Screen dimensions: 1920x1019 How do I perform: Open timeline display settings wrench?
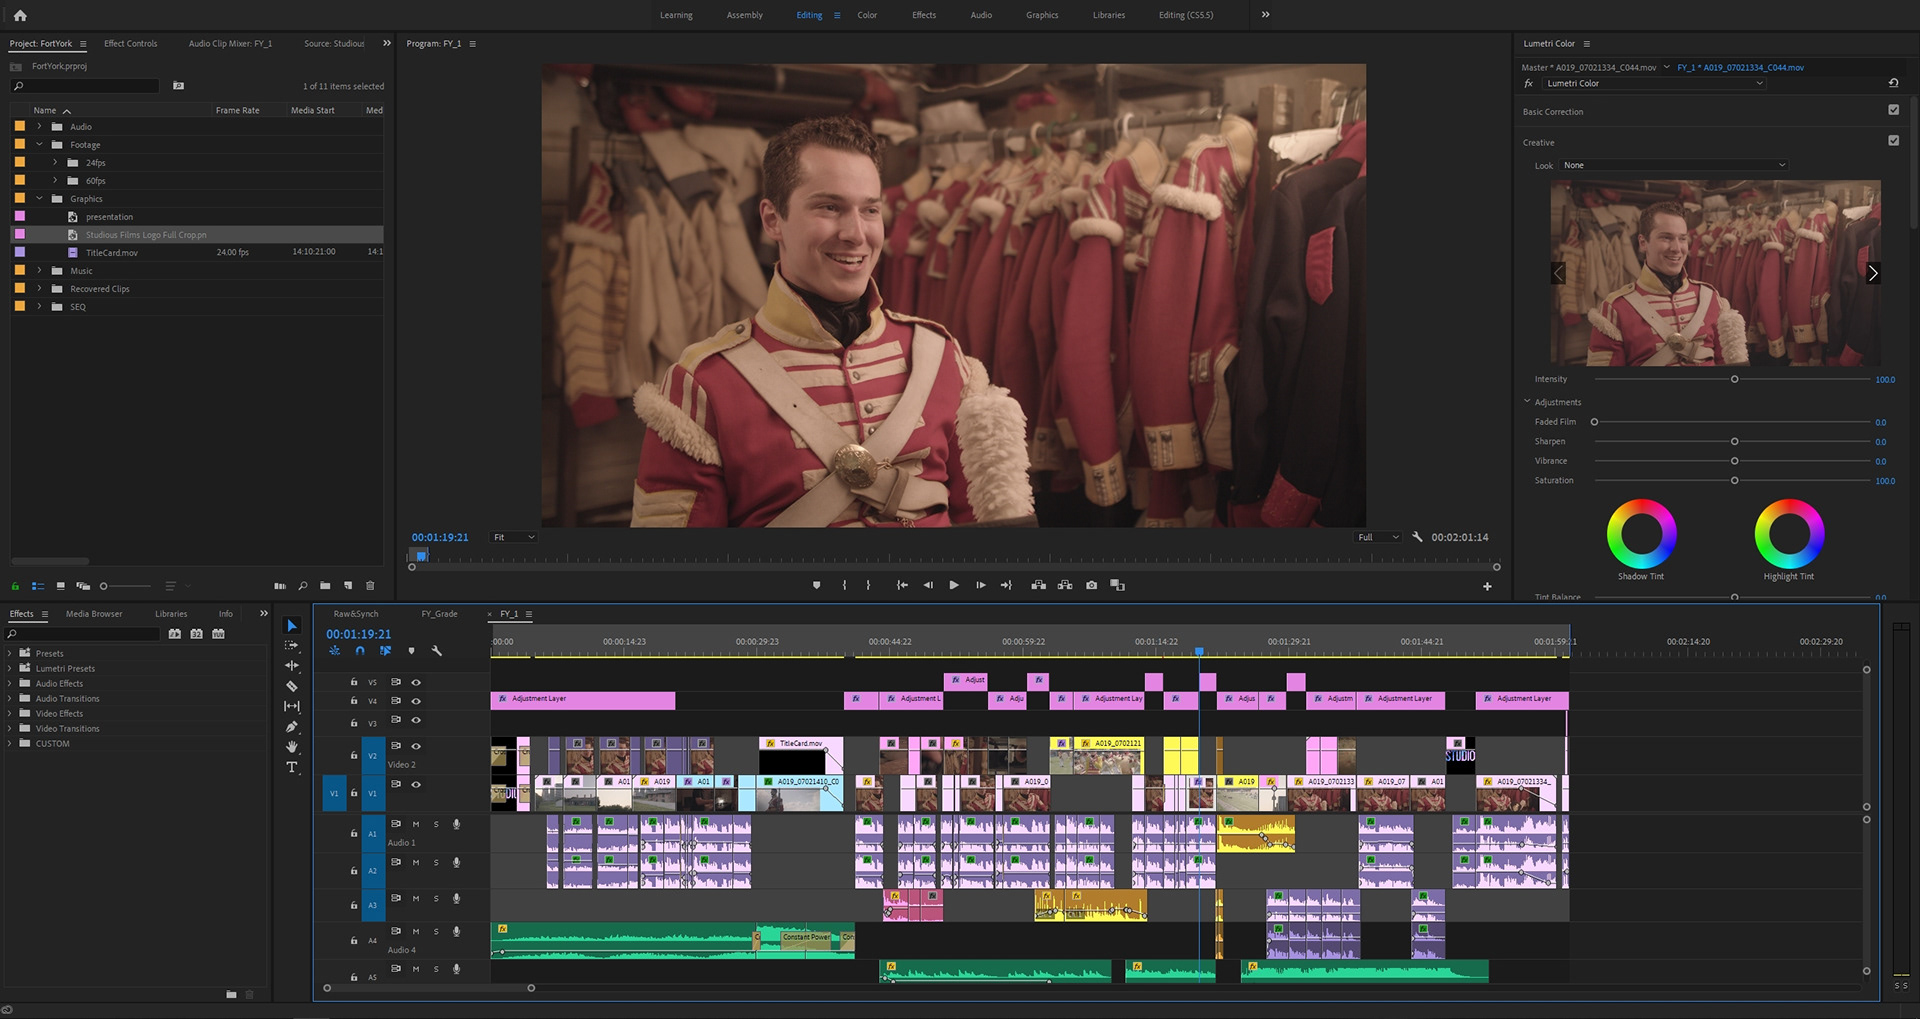coord(436,651)
